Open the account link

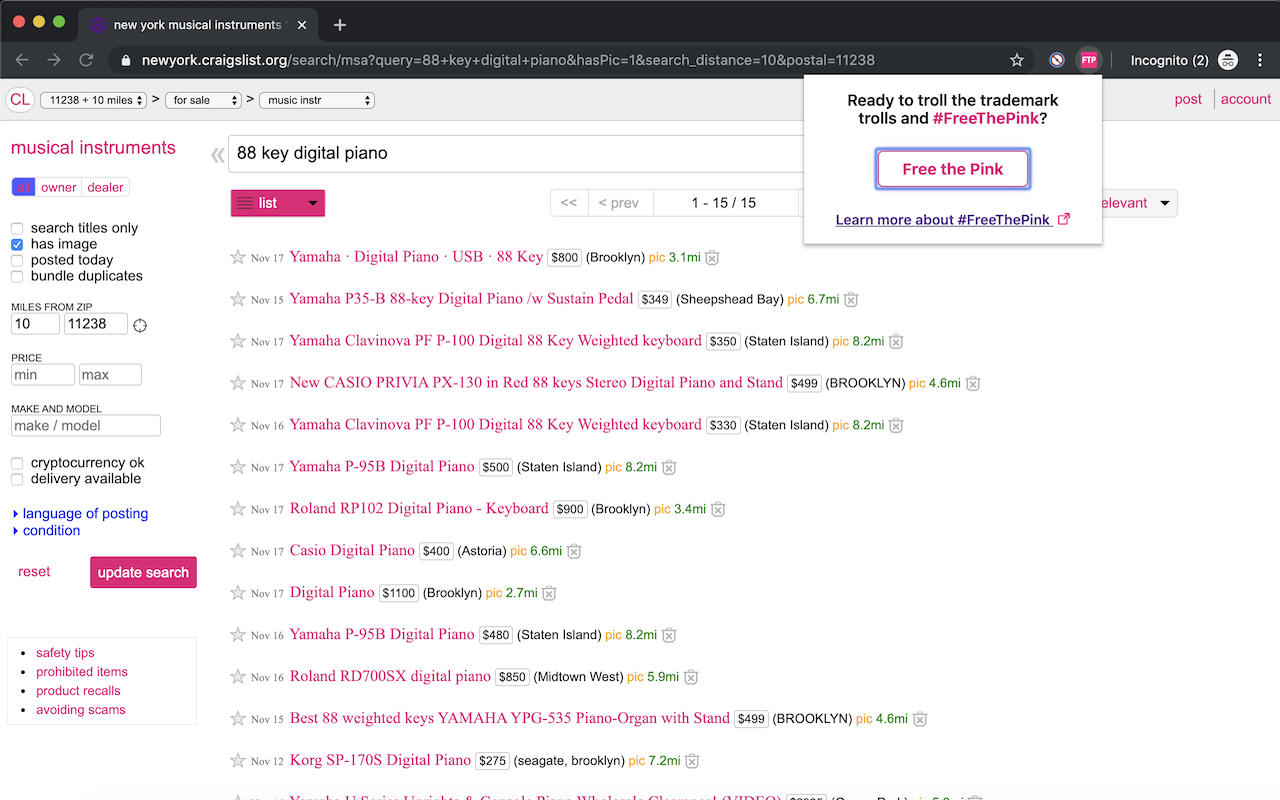point(1246,99)
